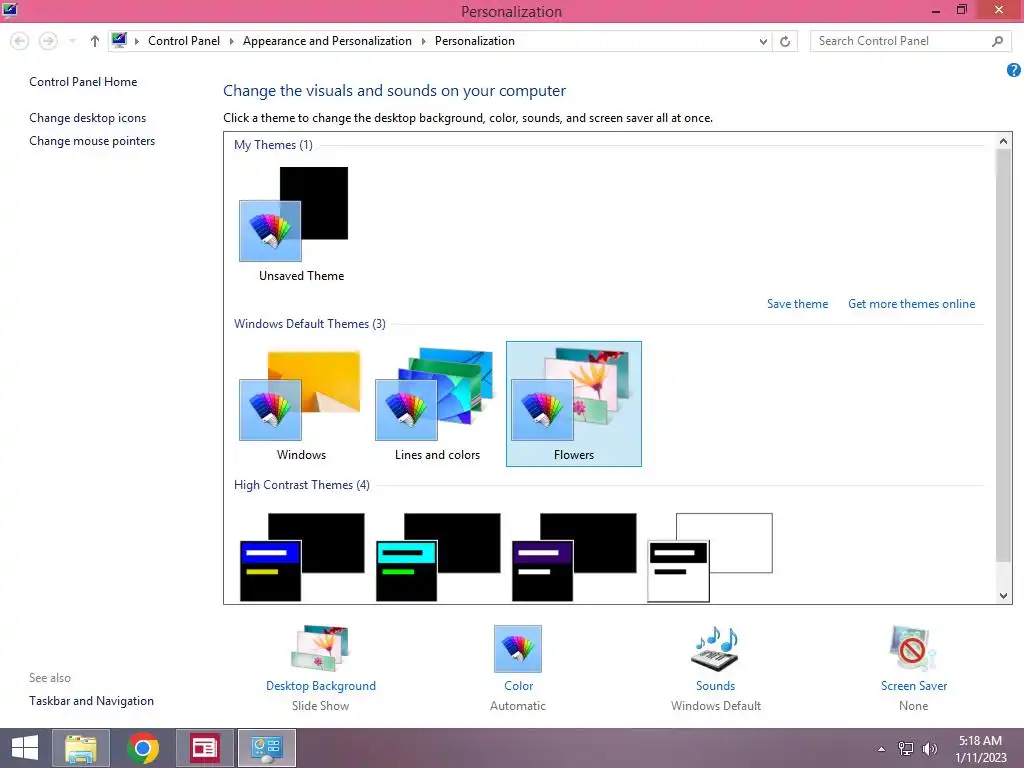Choose the high contrast theme with purple title bar
This screenshot has width=1024, height=768.
point(574,557)
